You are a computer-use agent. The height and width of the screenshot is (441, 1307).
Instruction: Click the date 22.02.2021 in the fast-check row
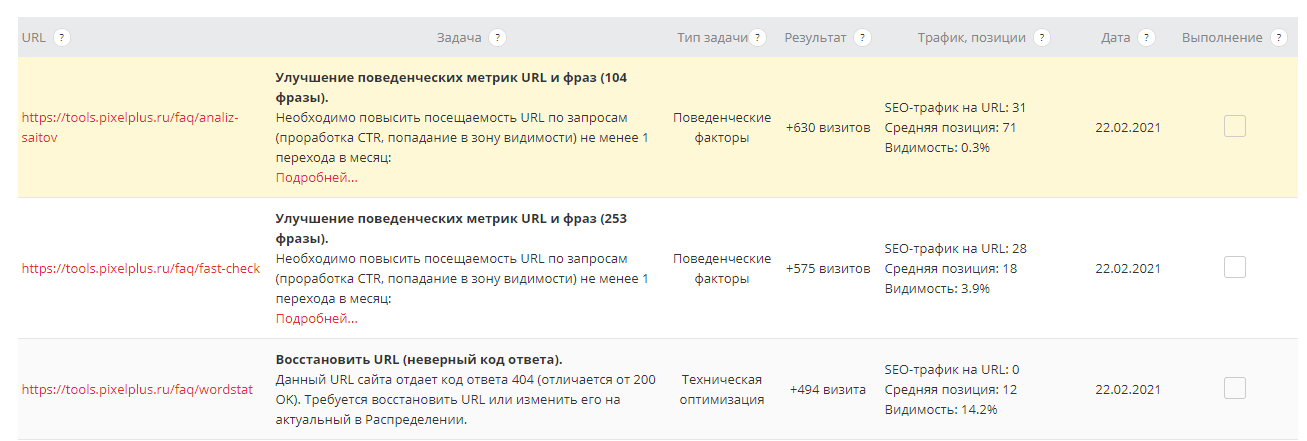pyautogui.click(x=1128, y=268)
